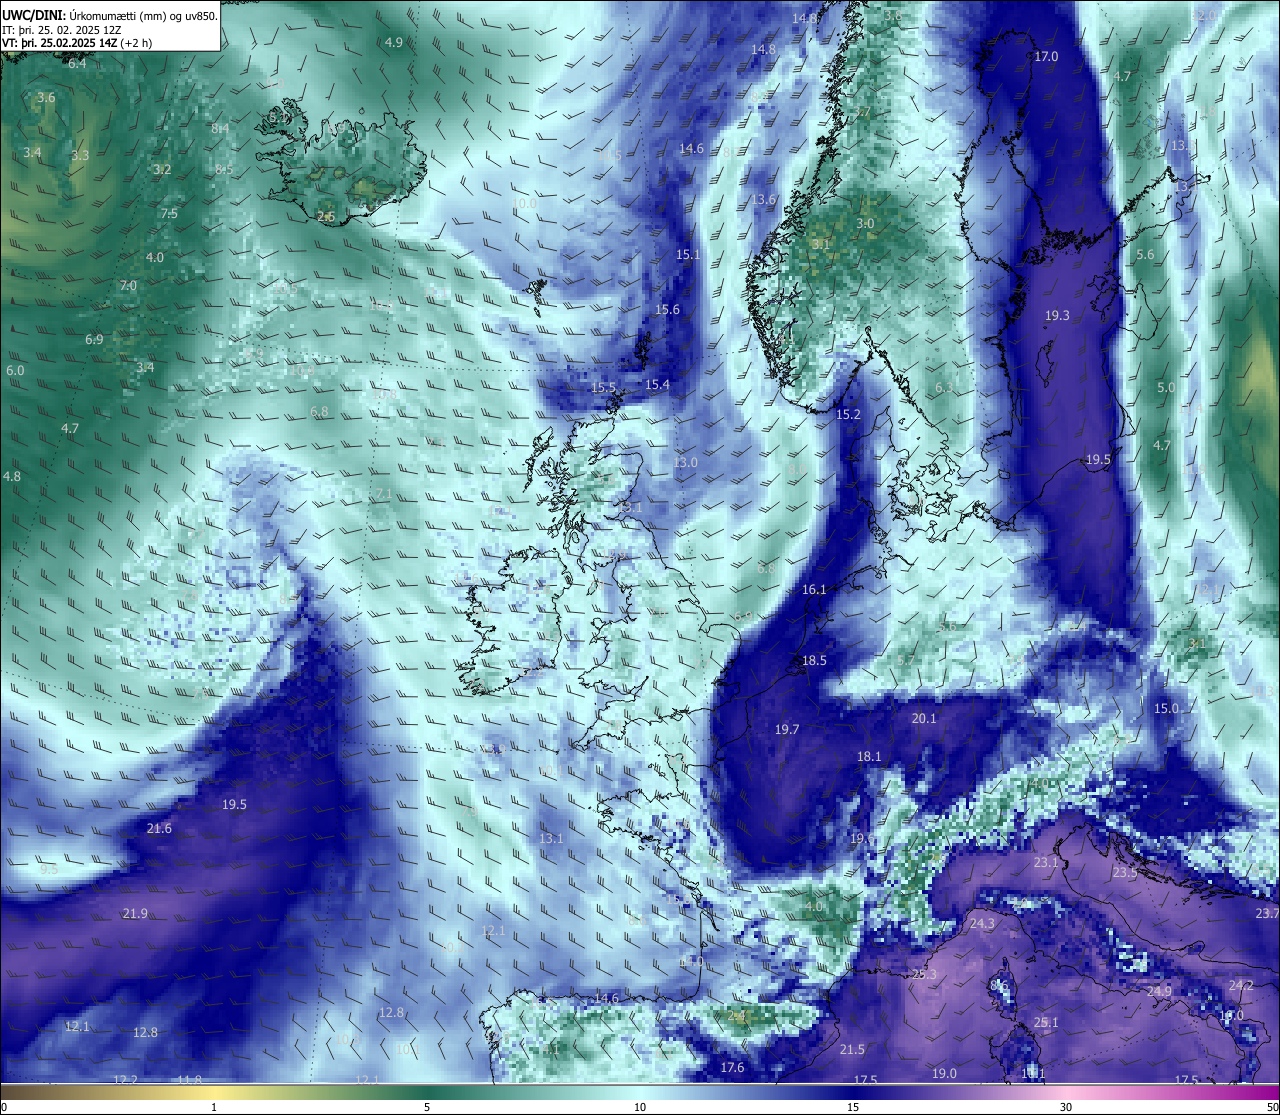This screenshot has height=1115, width=1280.
Task: Click the 19.3 value over the Baltic
Action: click(1057, 315)
